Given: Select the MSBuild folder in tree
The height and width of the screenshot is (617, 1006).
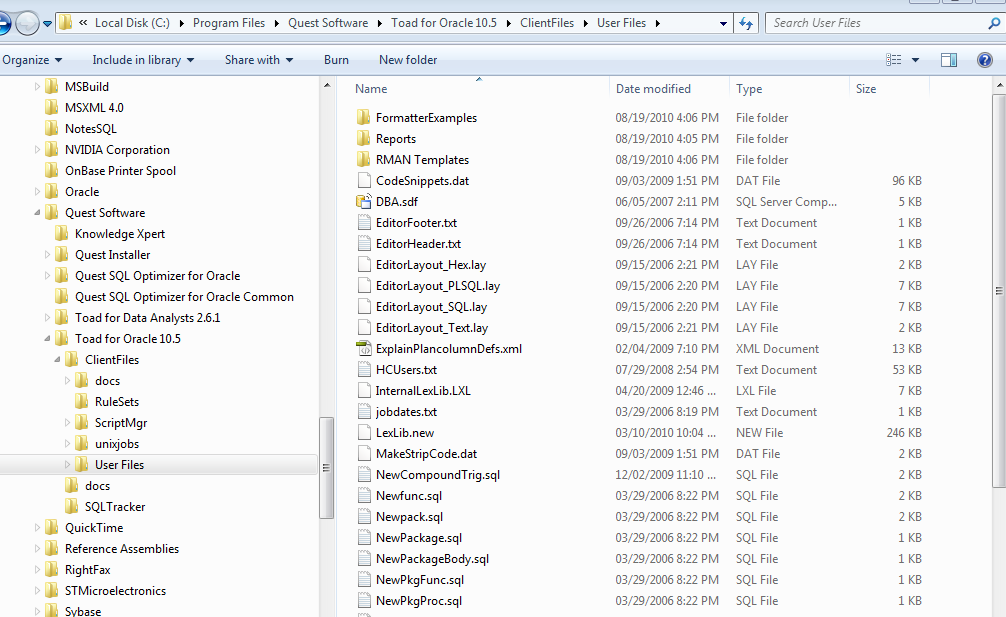Looking at the screenshot, I should (87, 87).
